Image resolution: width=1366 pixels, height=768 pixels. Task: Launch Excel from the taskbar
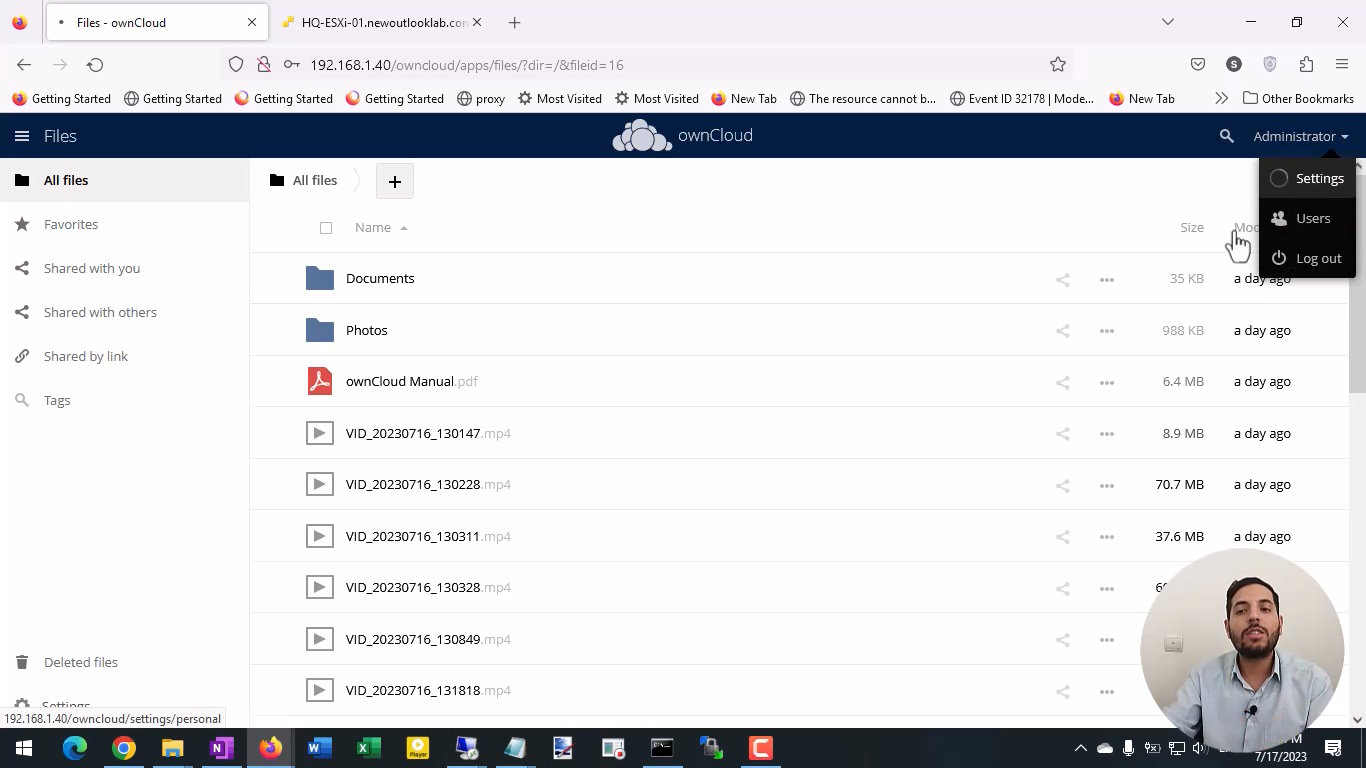pyautogui.click(x=369, y=748)
